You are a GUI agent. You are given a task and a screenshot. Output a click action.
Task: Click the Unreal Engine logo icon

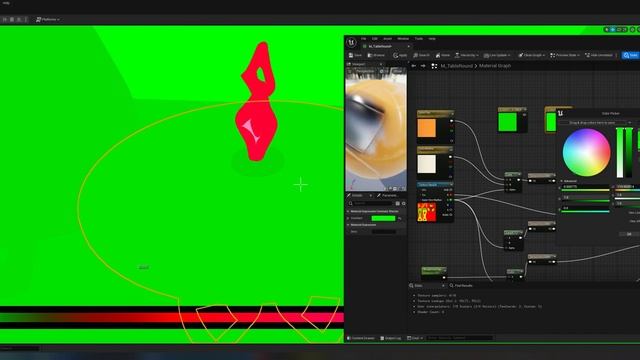click(x=351, y=42)
